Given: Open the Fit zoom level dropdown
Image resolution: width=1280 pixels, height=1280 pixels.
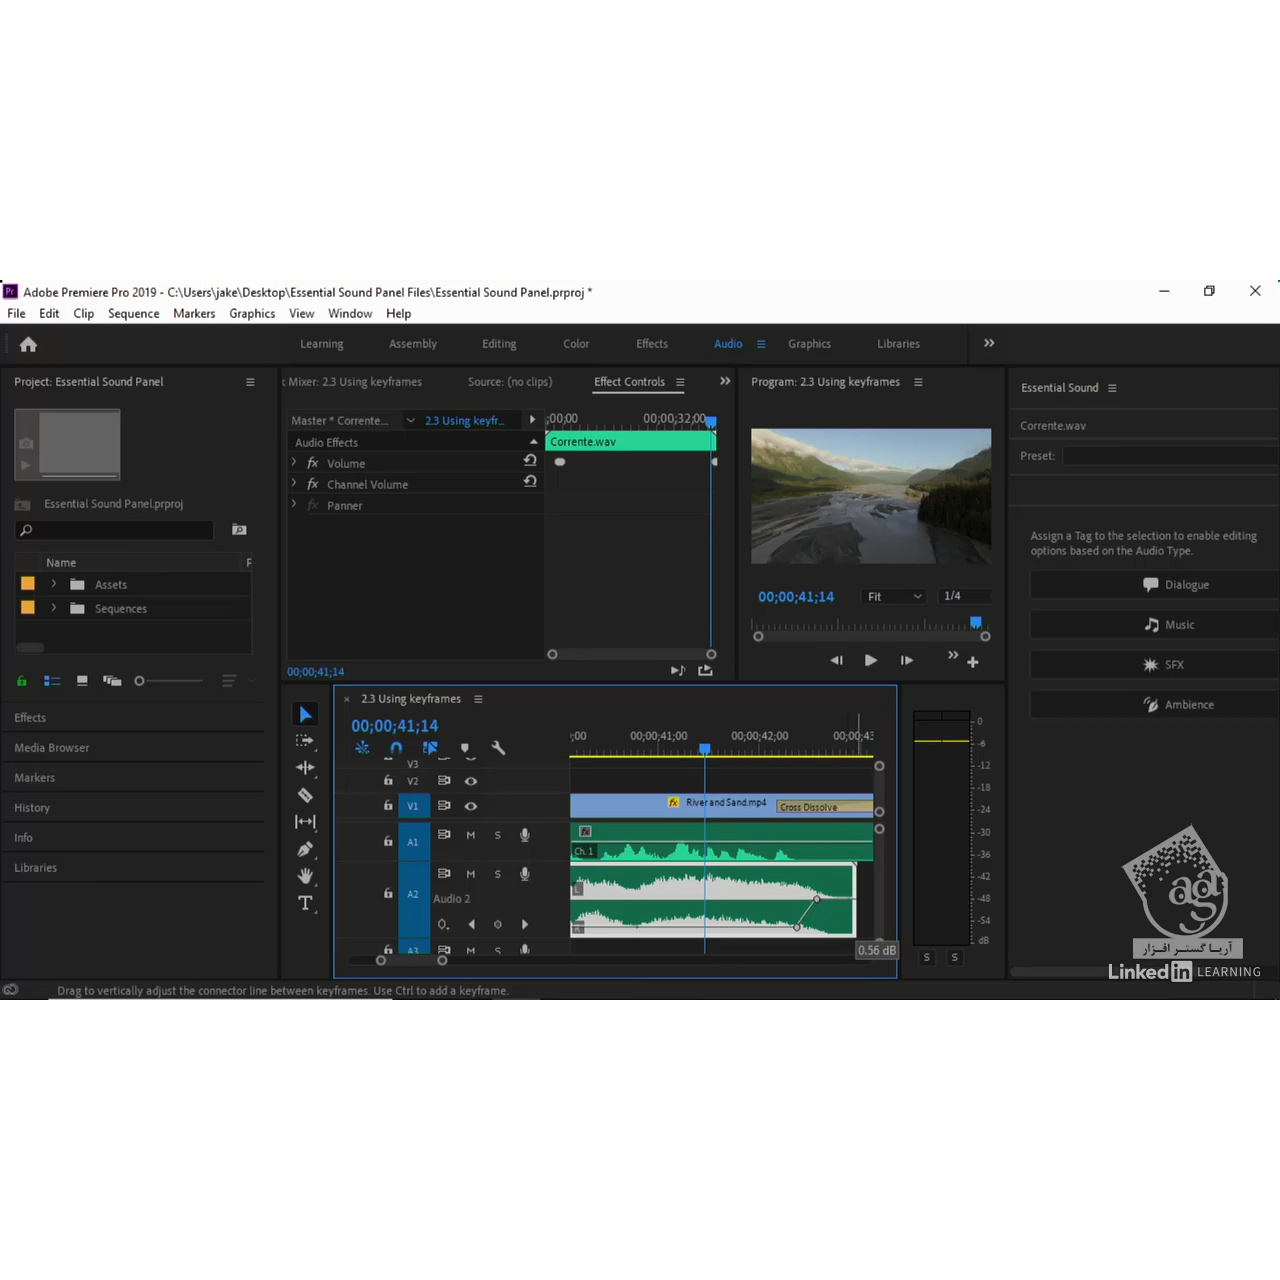Looking at the screenshot, I should (894, 596).
